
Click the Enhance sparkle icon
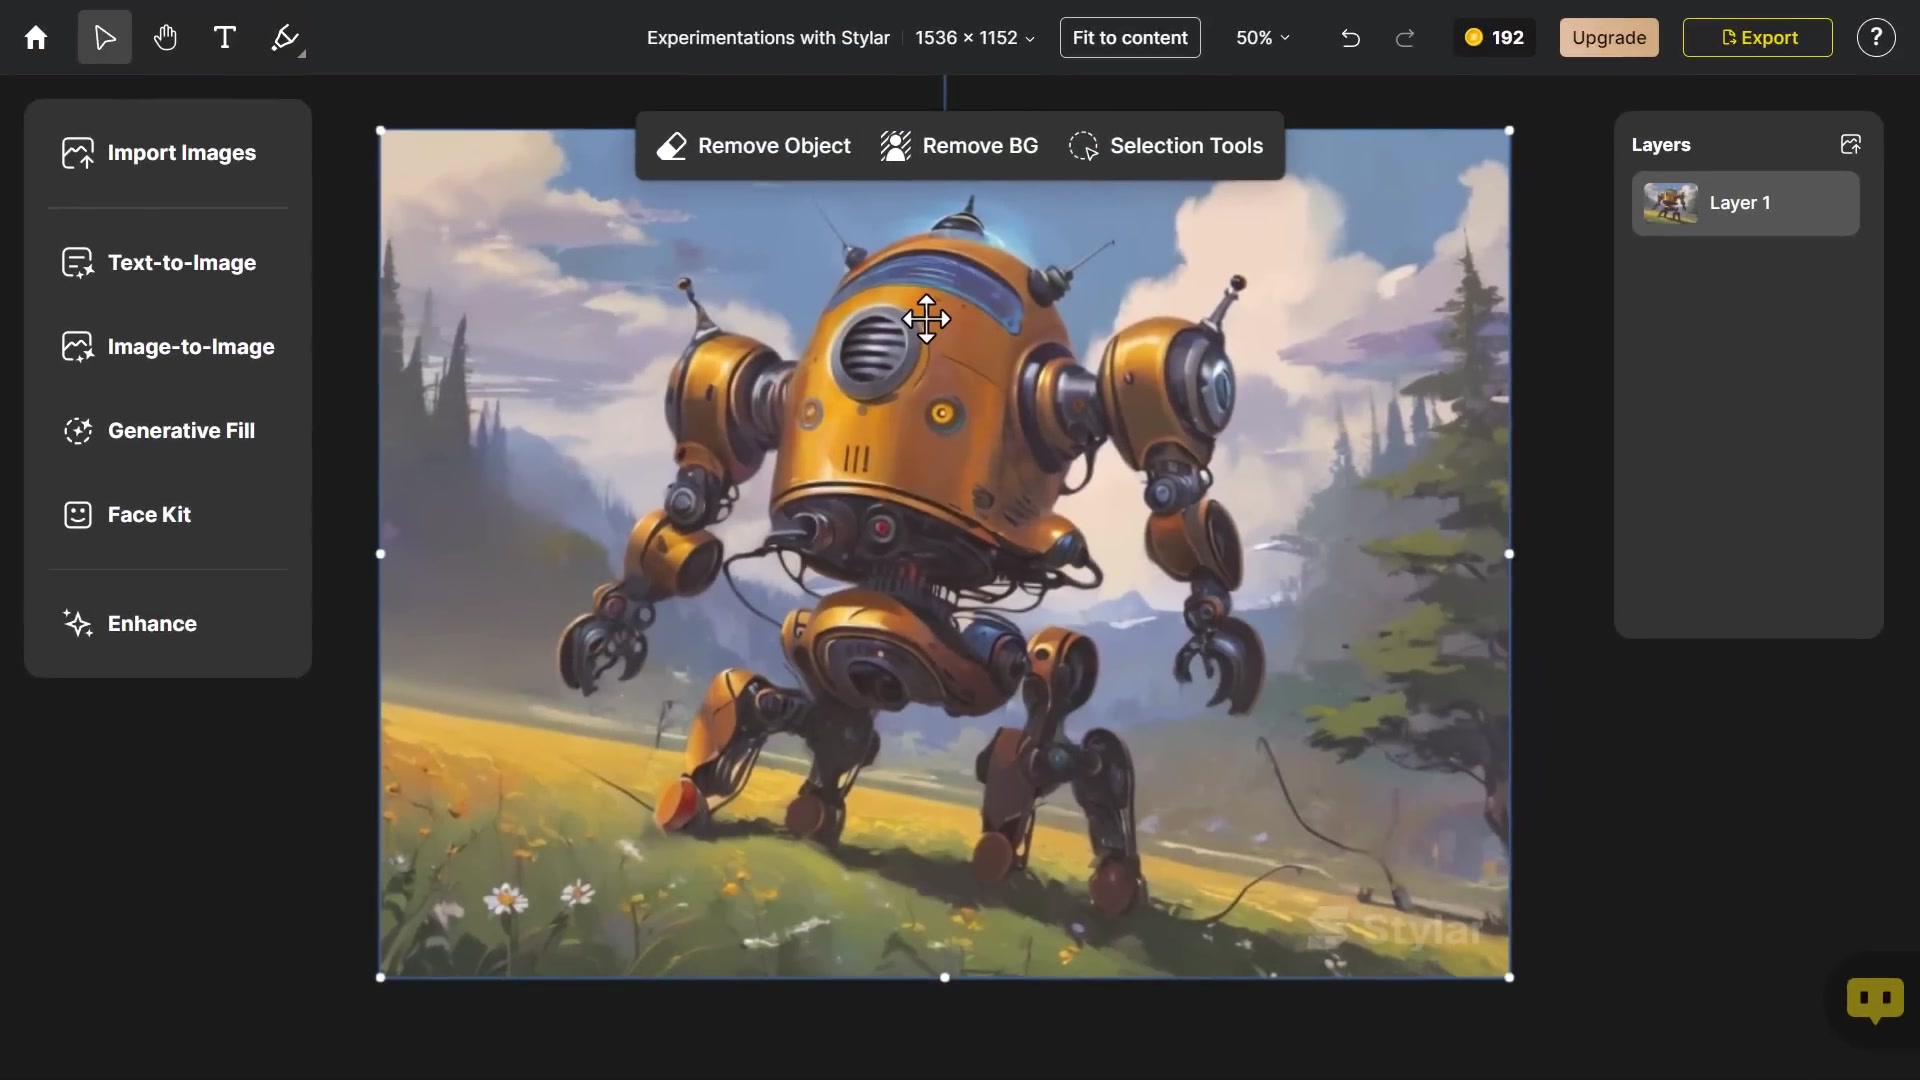[x=78, y=624]
